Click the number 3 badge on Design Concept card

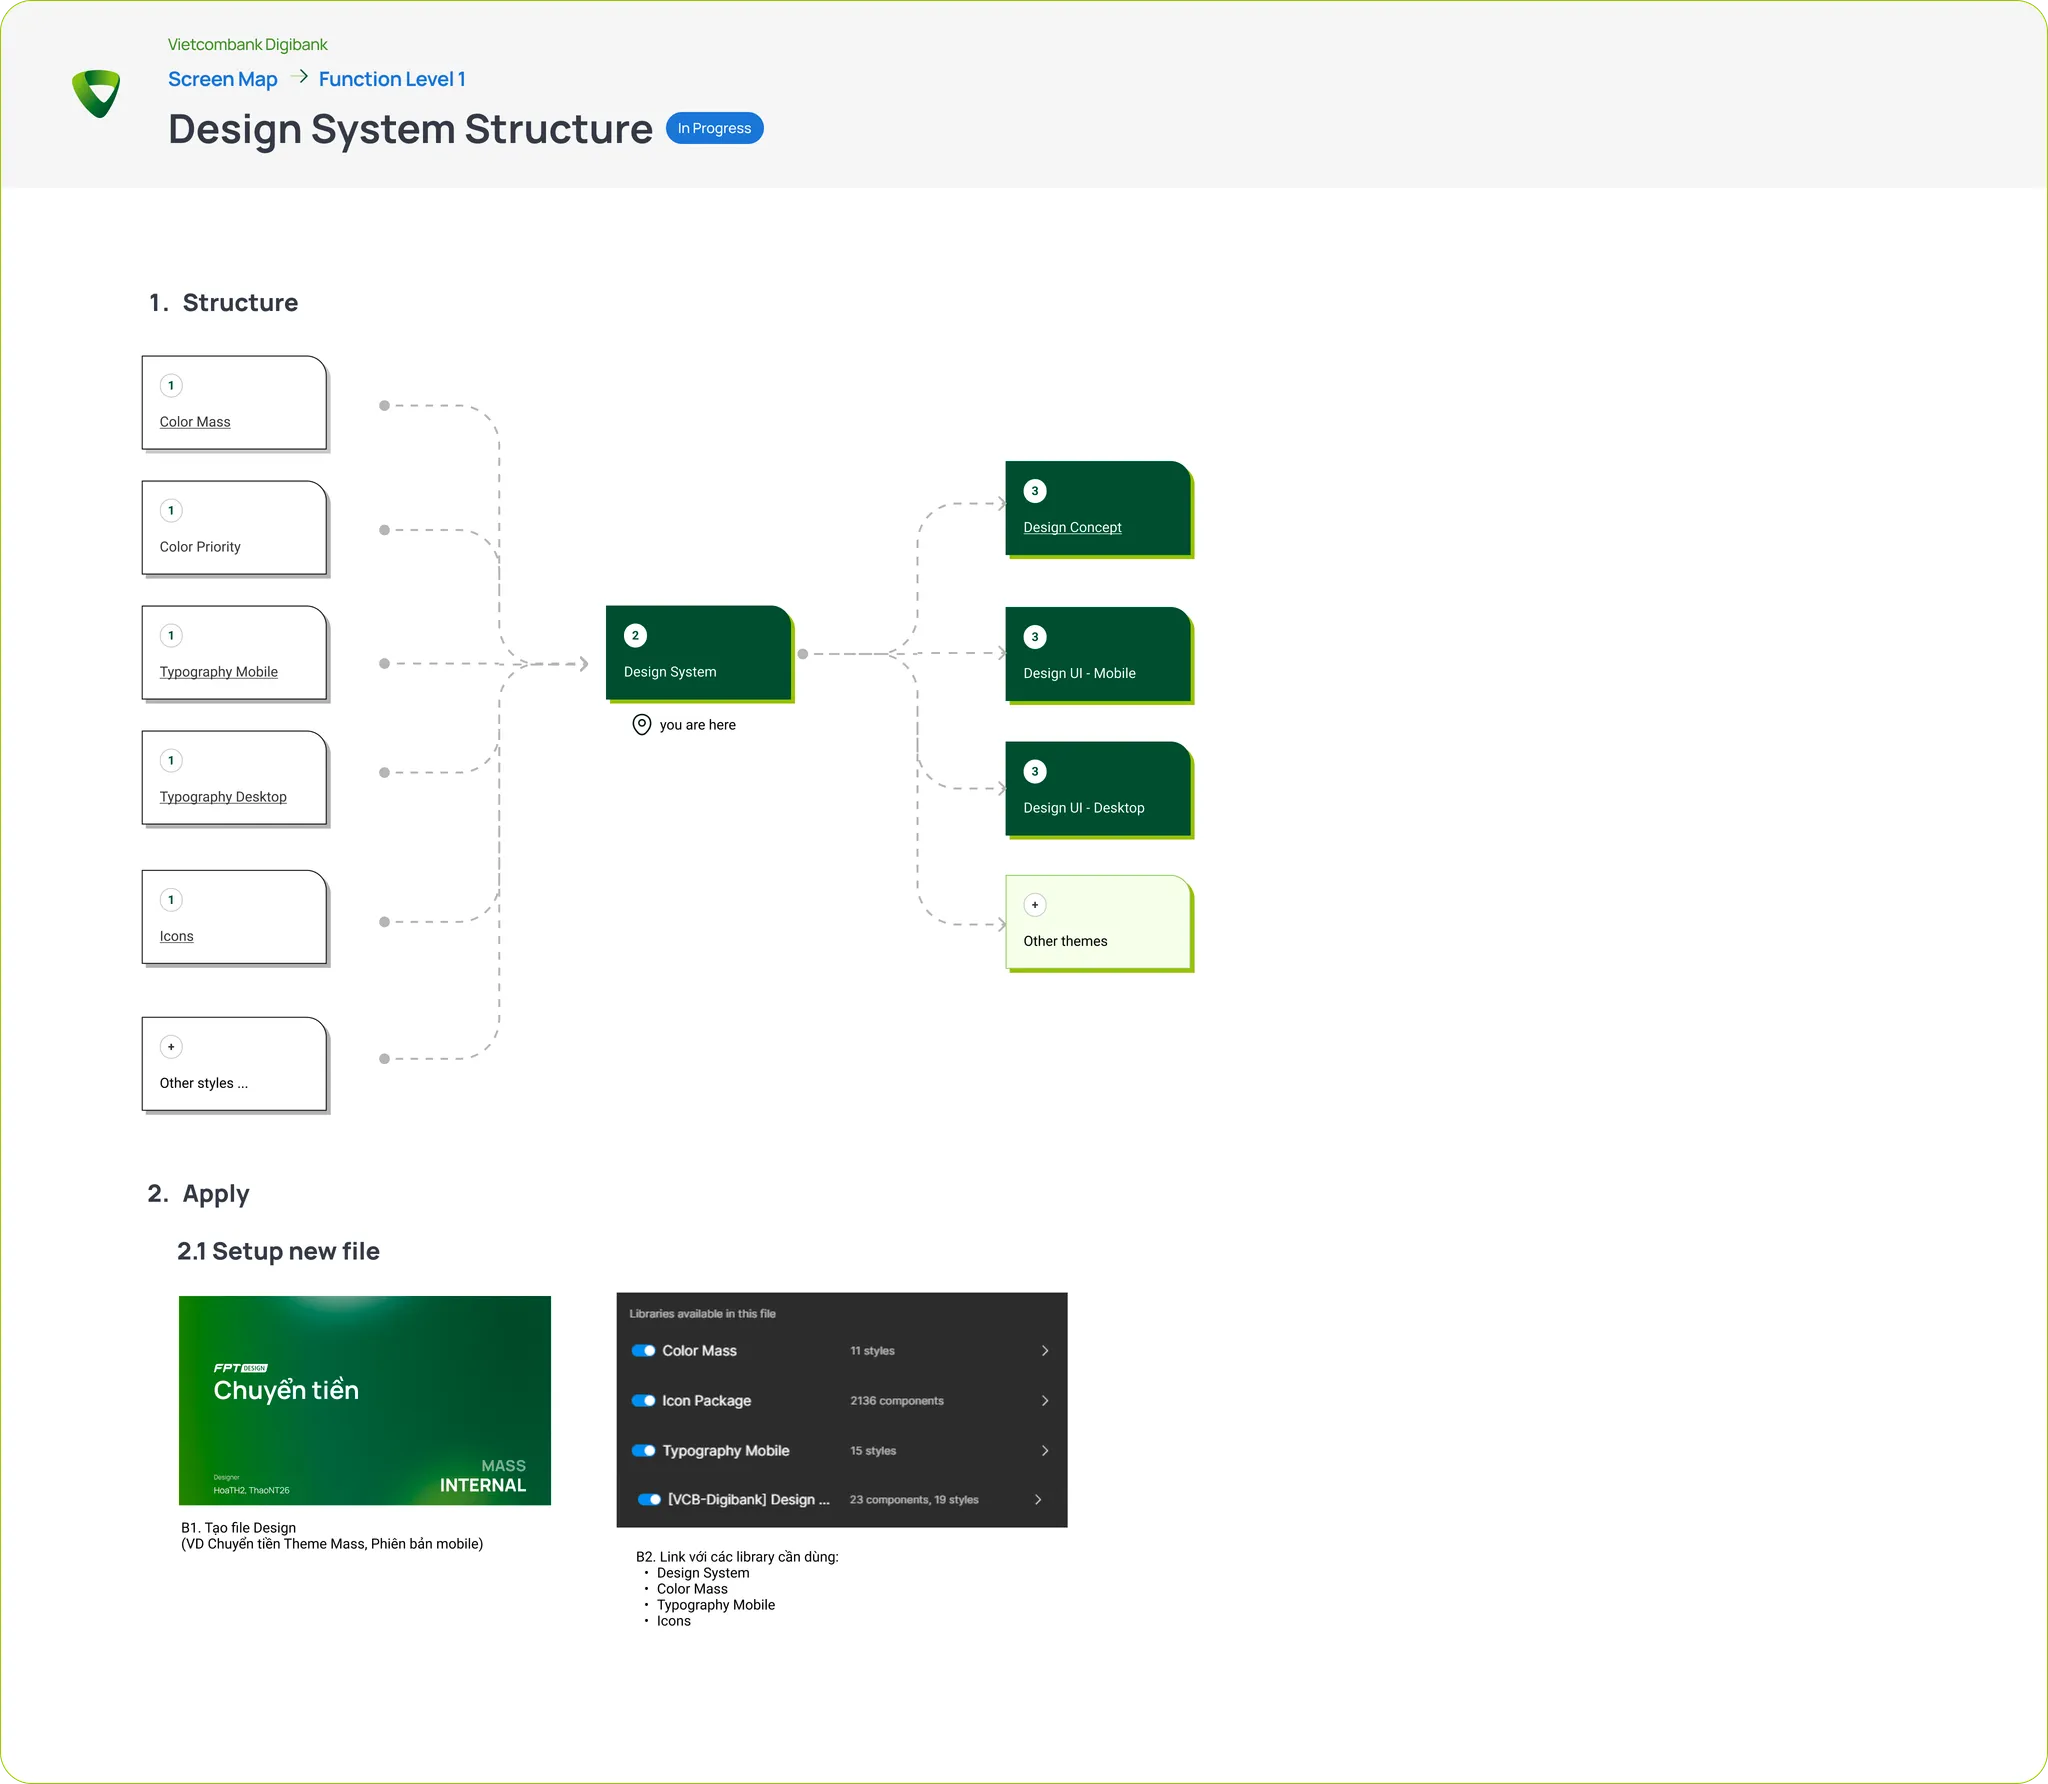click(1035, 491)
